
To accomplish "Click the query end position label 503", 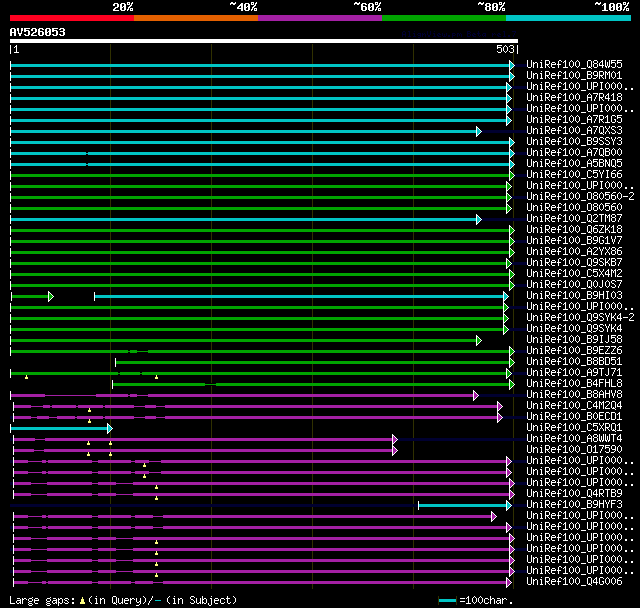I will coord(505,49).
